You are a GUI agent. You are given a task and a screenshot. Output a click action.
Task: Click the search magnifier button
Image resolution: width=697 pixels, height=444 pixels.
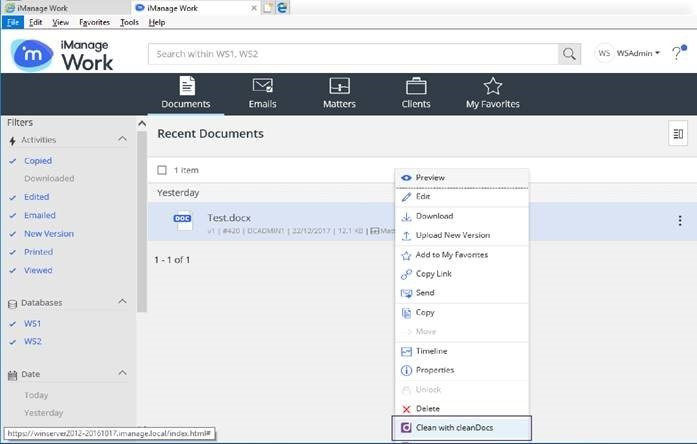tap(569, 54)
